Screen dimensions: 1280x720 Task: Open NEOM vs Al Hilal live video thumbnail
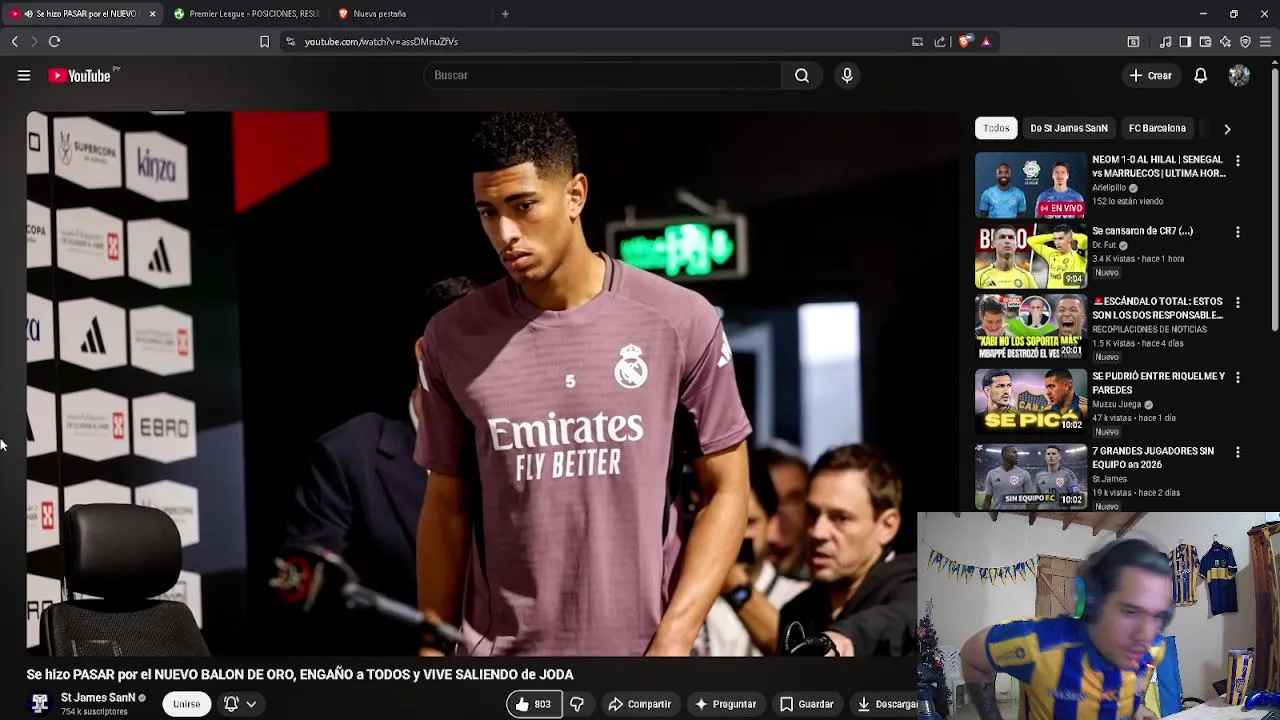(1031, 184)
